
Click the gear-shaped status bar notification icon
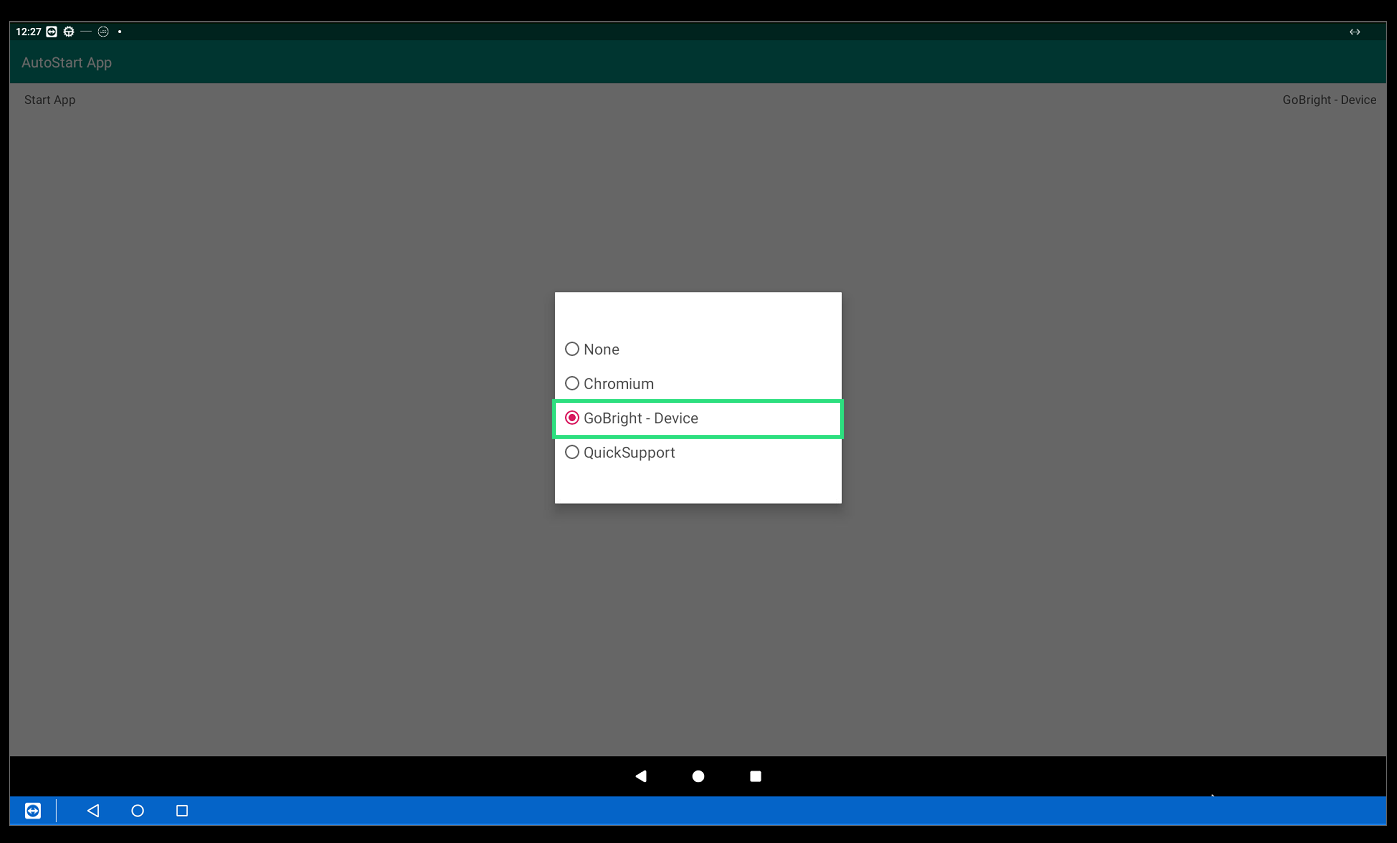coord(69,32)
